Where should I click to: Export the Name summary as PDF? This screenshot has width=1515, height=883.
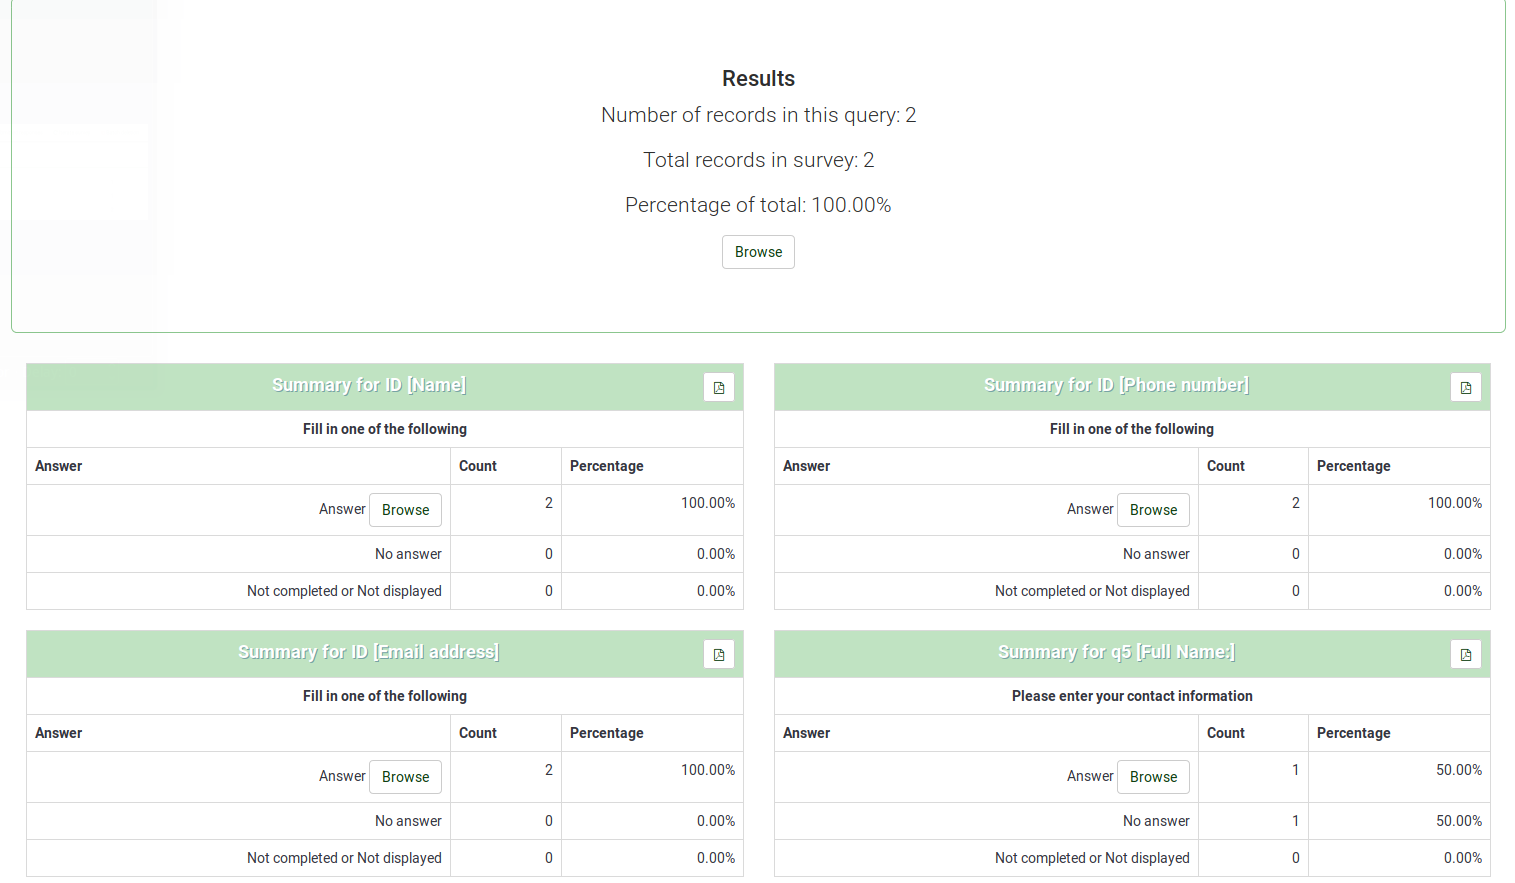pos(718,388)
